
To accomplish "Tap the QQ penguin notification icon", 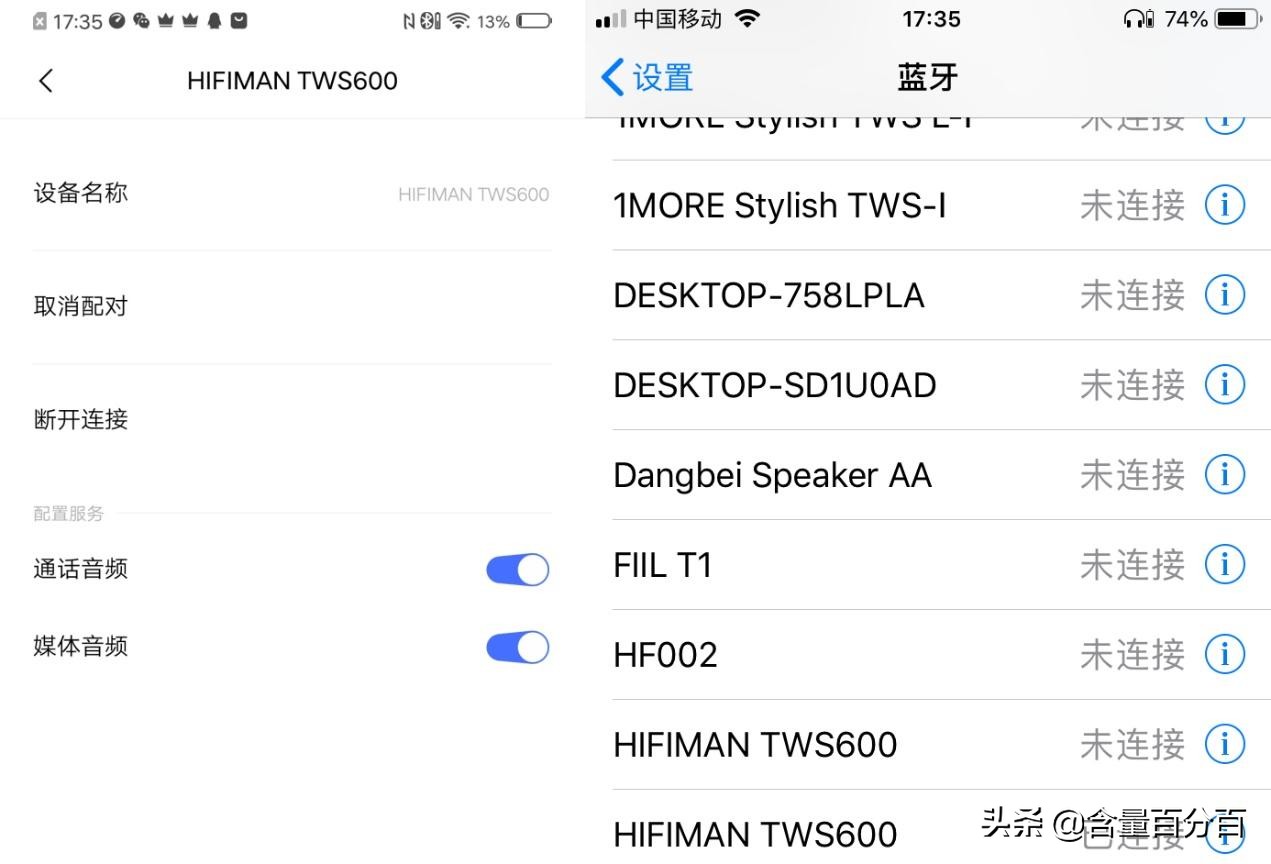I will click(x=214, y=19).
